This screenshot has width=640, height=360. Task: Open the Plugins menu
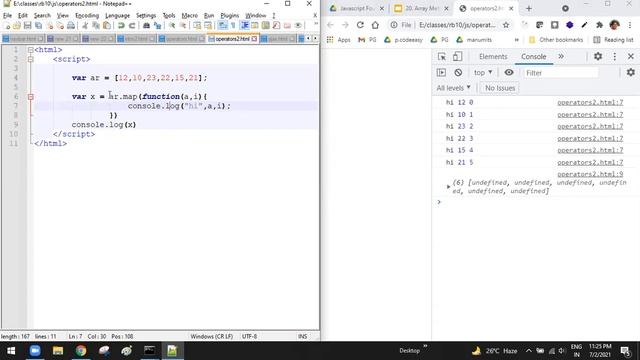point(229,16)
